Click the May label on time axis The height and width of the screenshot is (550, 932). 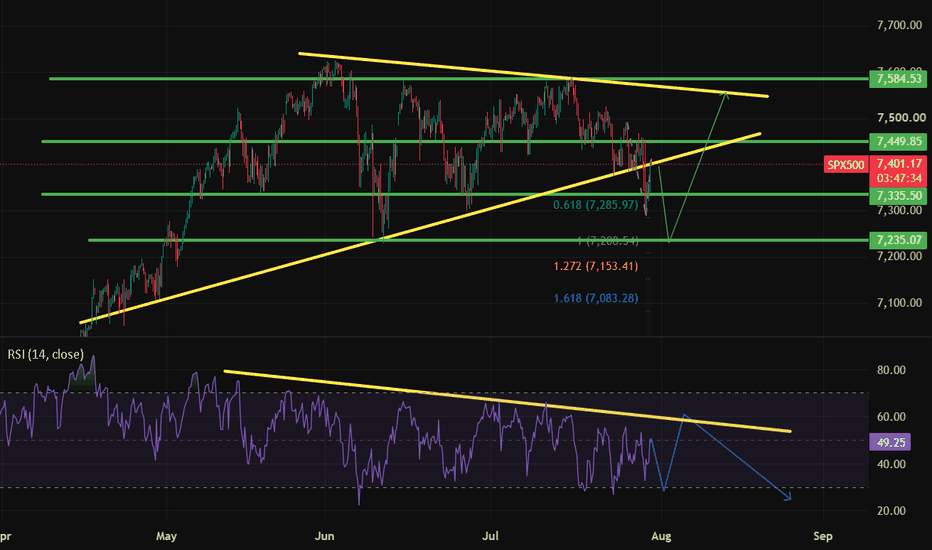click(x=166, y=536)
